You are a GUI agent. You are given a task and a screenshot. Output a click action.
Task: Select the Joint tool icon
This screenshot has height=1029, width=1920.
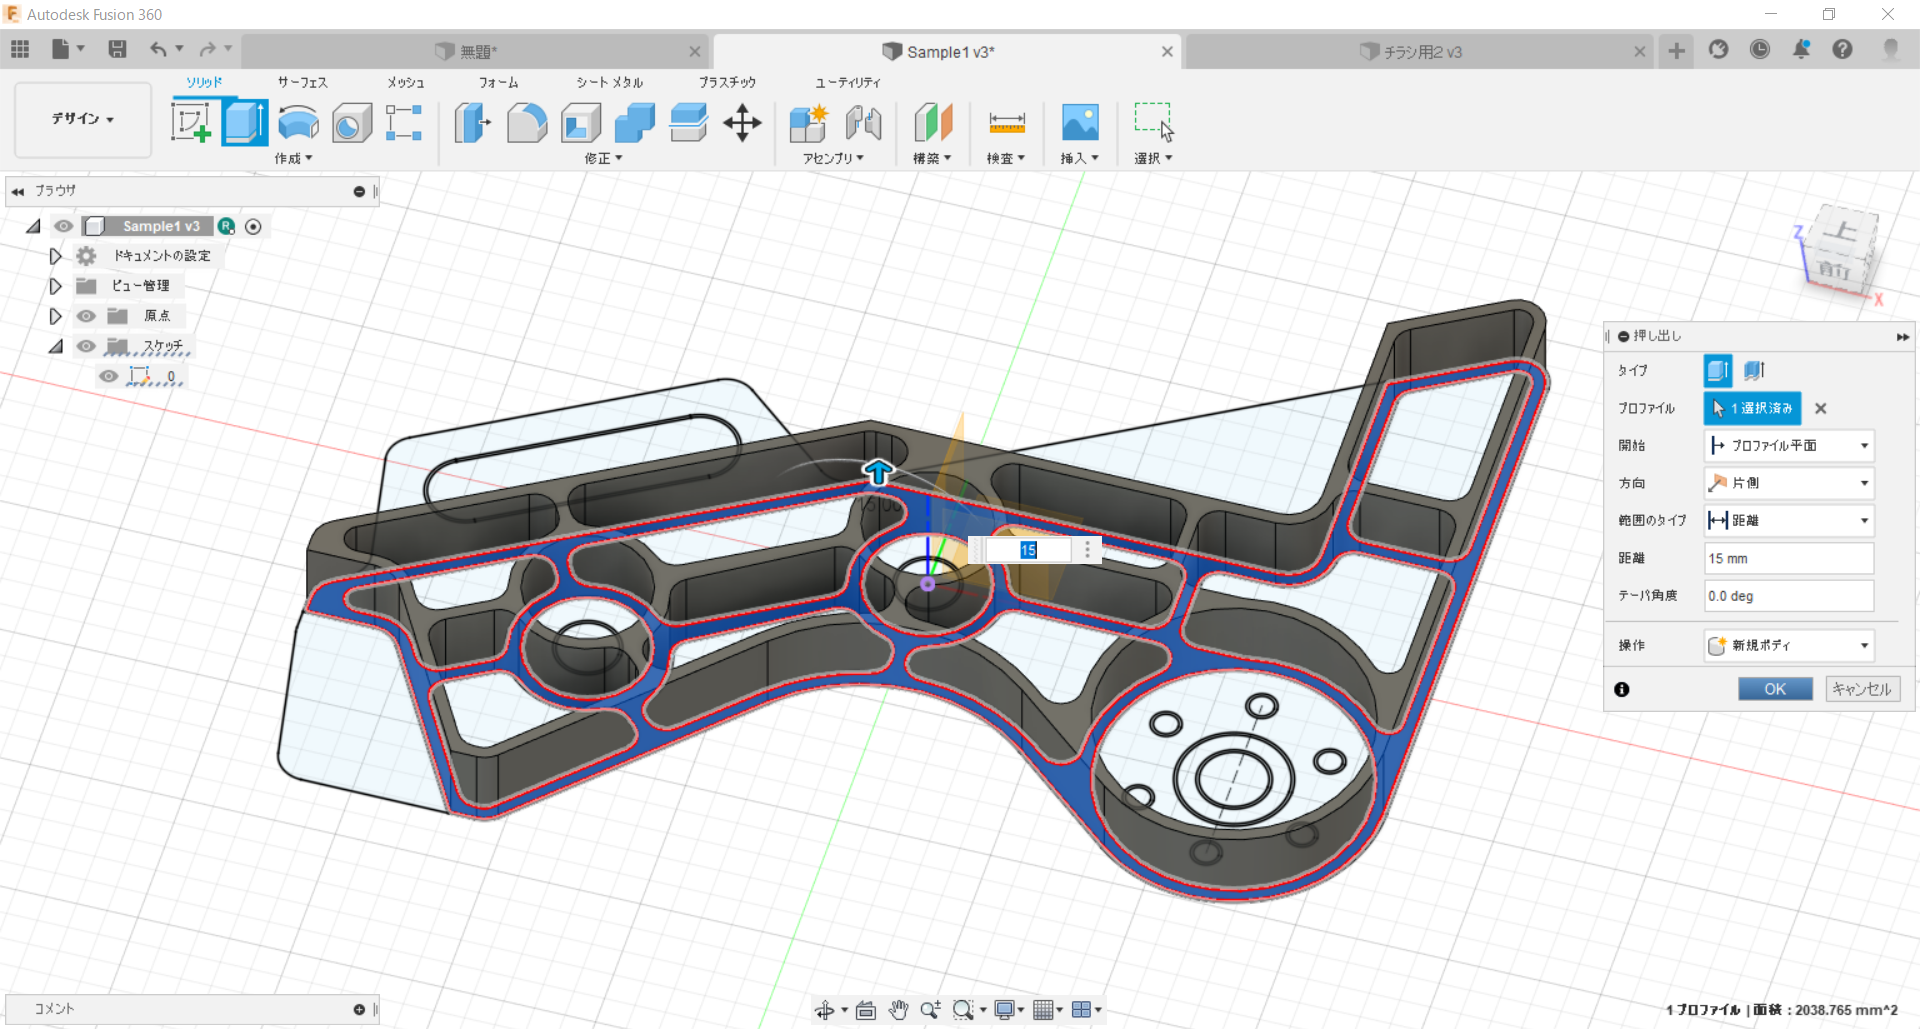pyautogui.click(x=863, y=123)
